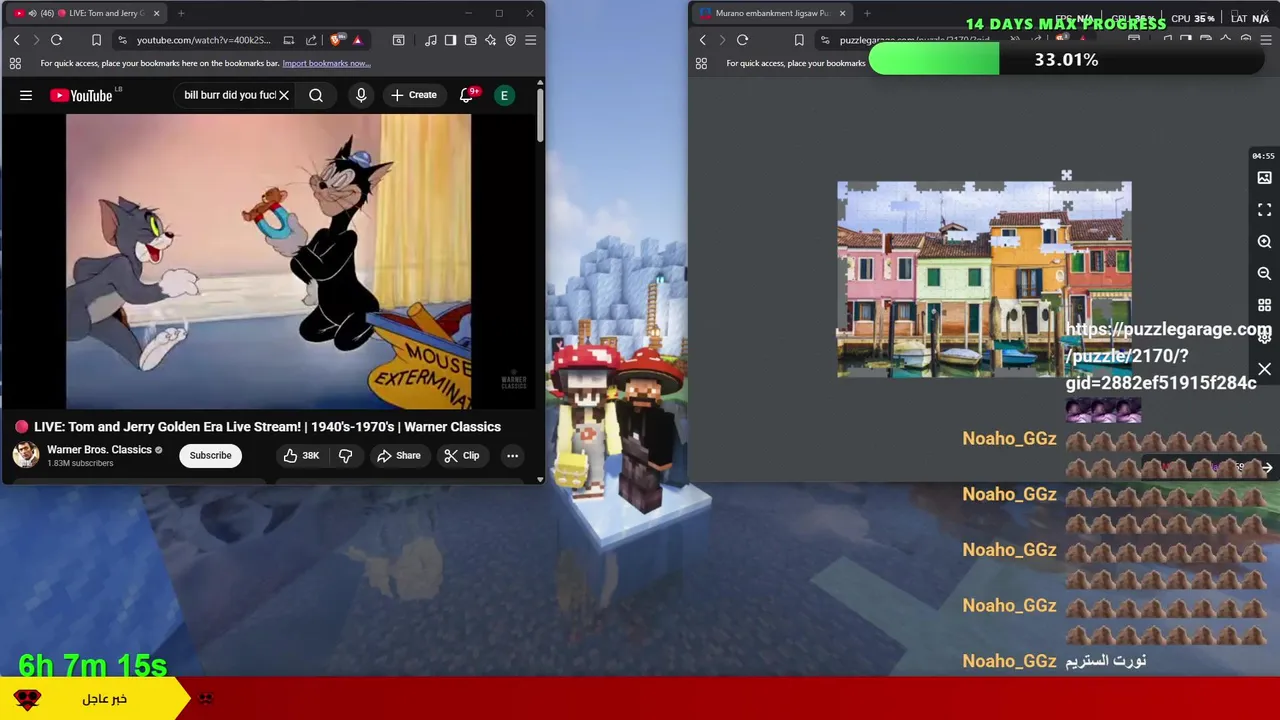Open YouTube notifications bell
The image size is (1280, 720).
[x=467, y=95]
